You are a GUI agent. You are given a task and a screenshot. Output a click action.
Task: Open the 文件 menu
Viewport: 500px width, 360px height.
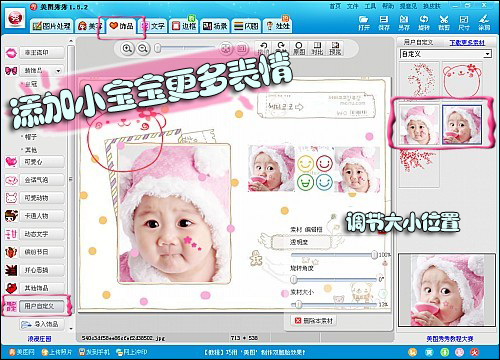coord(352,6)
